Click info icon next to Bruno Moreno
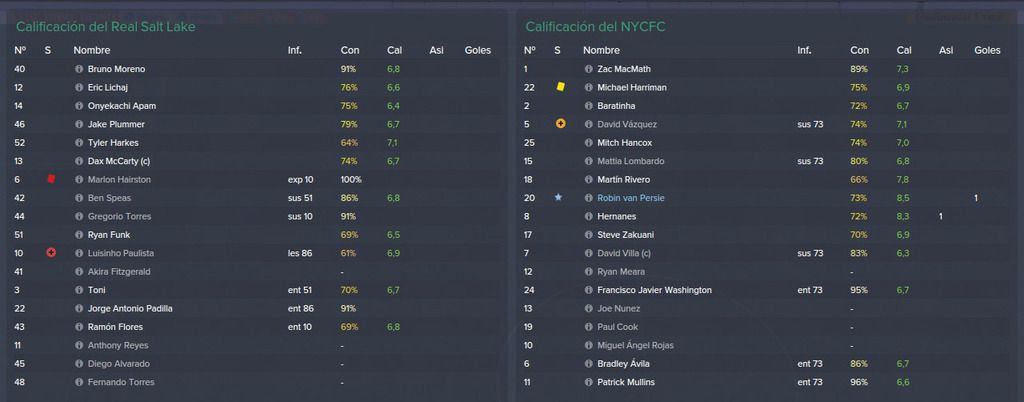Viewport: 1024px width, 402px height. [79, 69]
